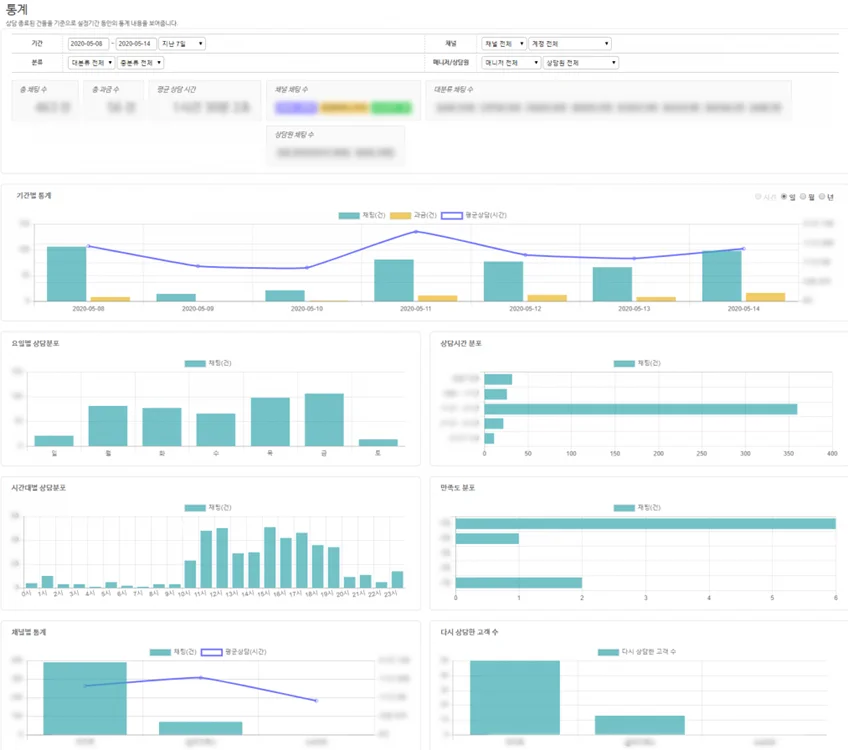Select the 일 radio button
Image resolution: width=848 pixels, height=750 pixels.
784,197
